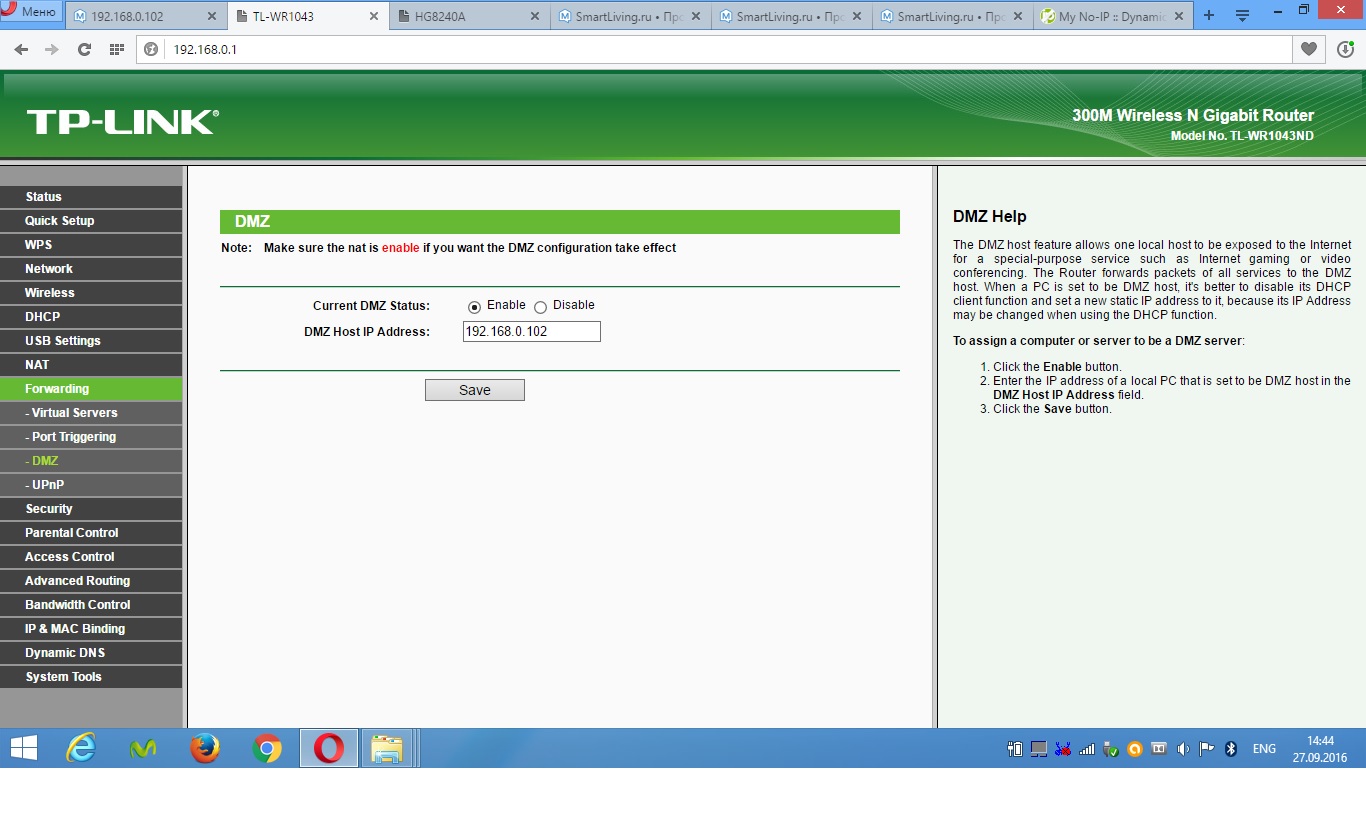Open the Windows Start button
This screenshot has height=816, width=1366.
click(x=23, y=748)
